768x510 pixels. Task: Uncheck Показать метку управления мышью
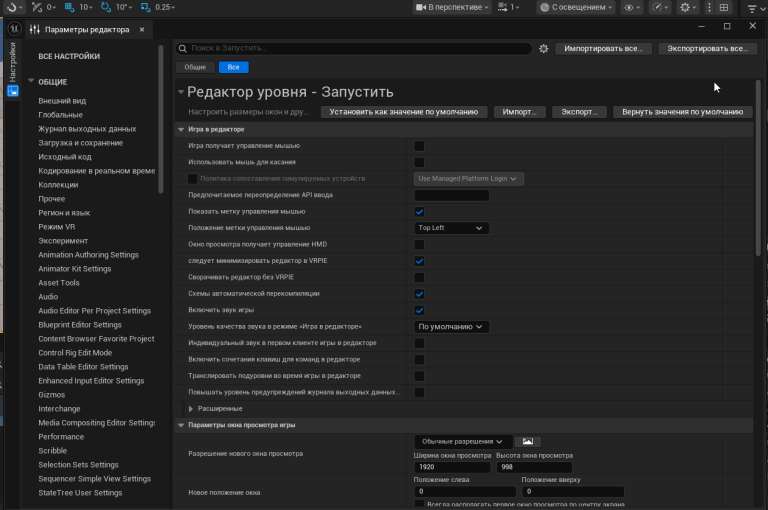click(419, 212)
